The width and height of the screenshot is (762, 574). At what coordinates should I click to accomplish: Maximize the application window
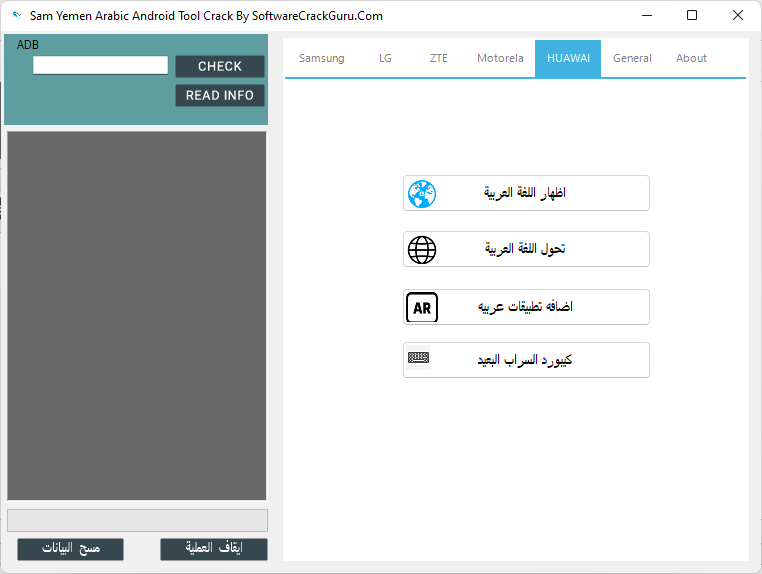coord(692,16)
